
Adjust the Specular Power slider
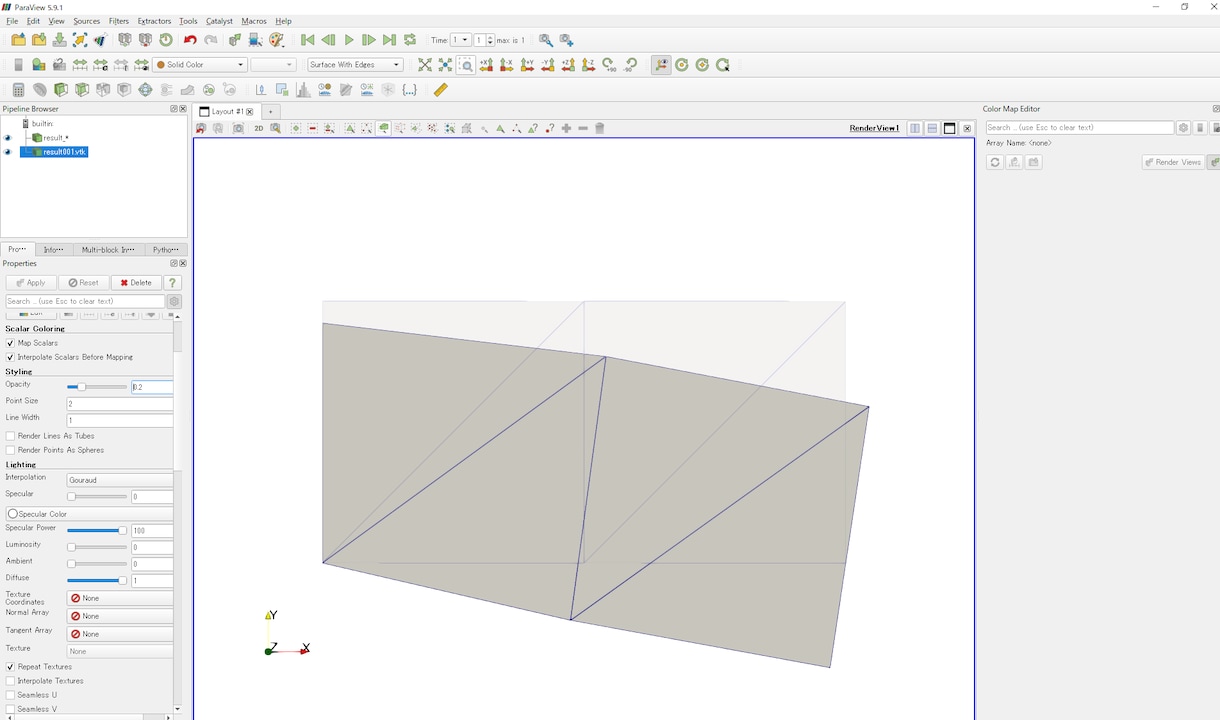pyautogui.click(x=97, y=531)
